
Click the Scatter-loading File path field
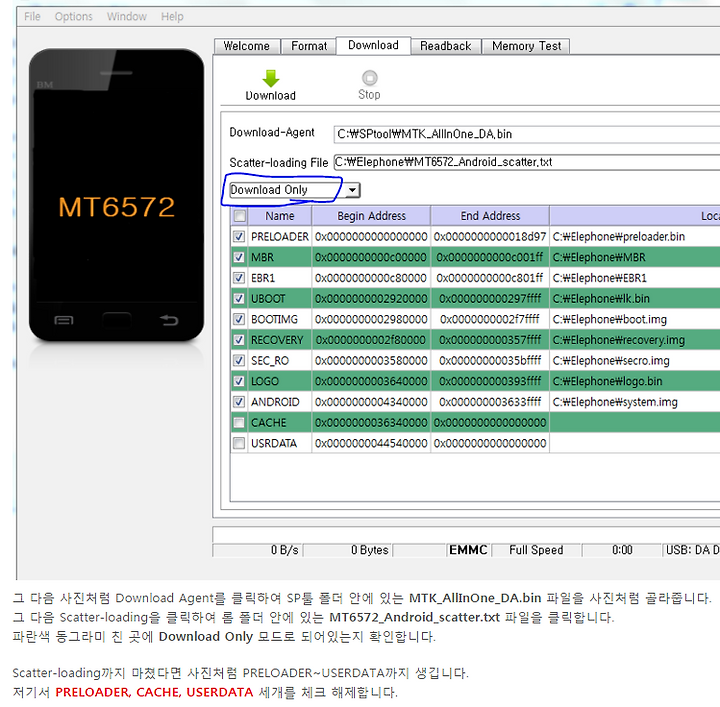pos(527,162)
